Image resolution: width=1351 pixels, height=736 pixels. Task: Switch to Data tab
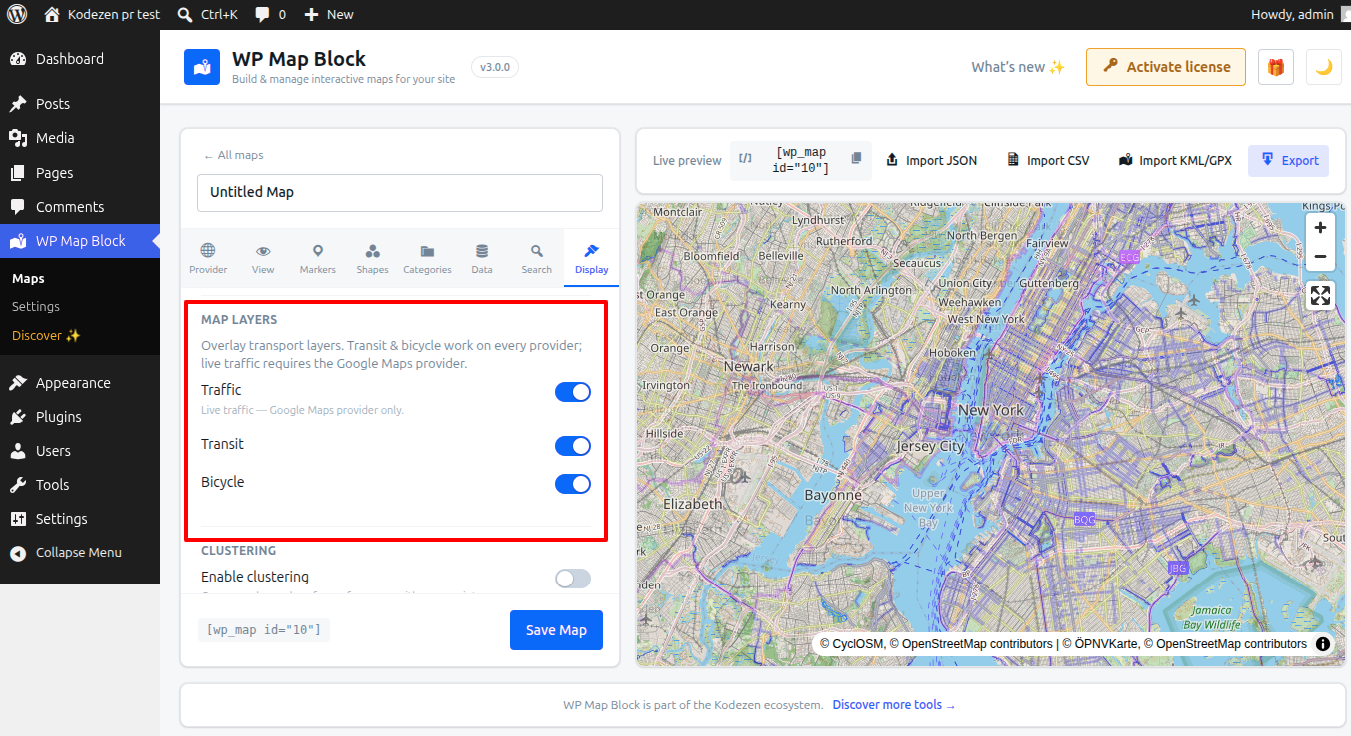(482, 258)
